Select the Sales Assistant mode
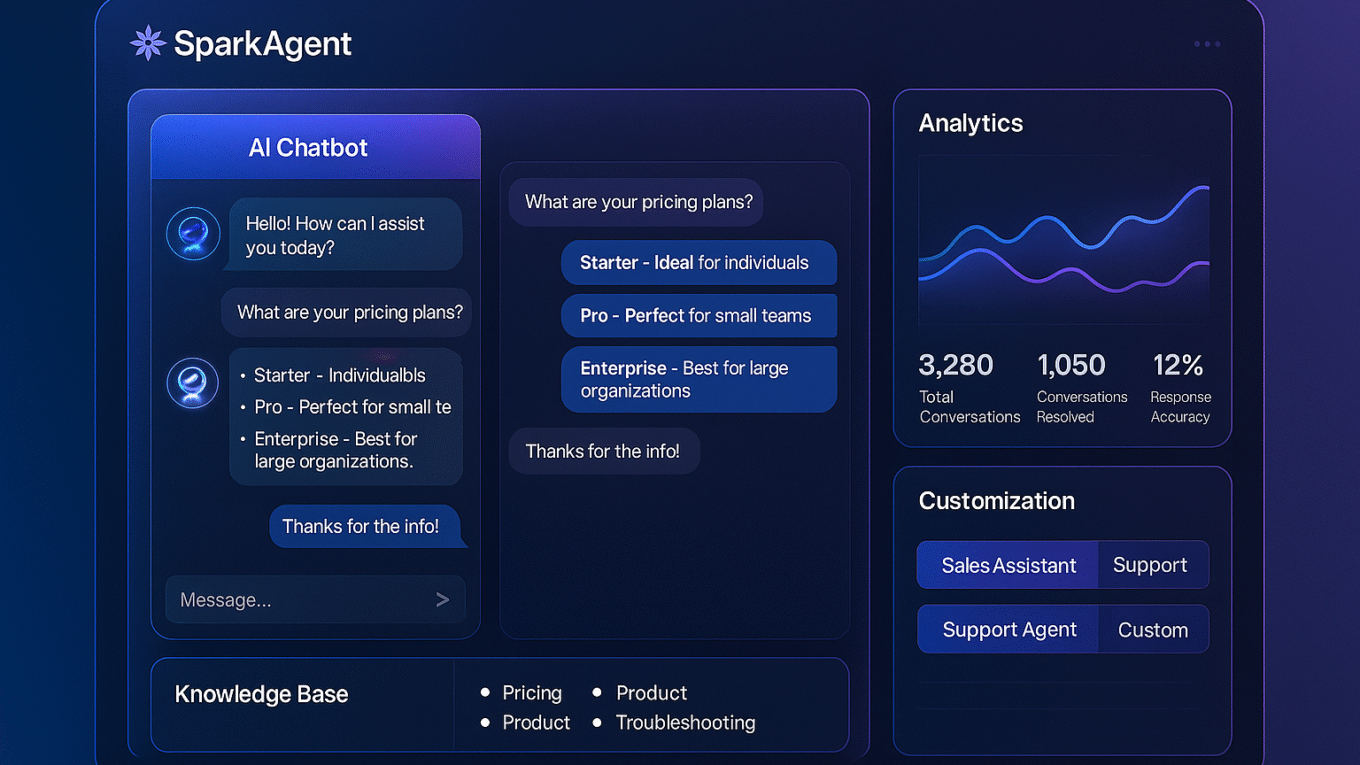The height and width of the screenshot is (765, 1360). click(x=1006, y=565)
